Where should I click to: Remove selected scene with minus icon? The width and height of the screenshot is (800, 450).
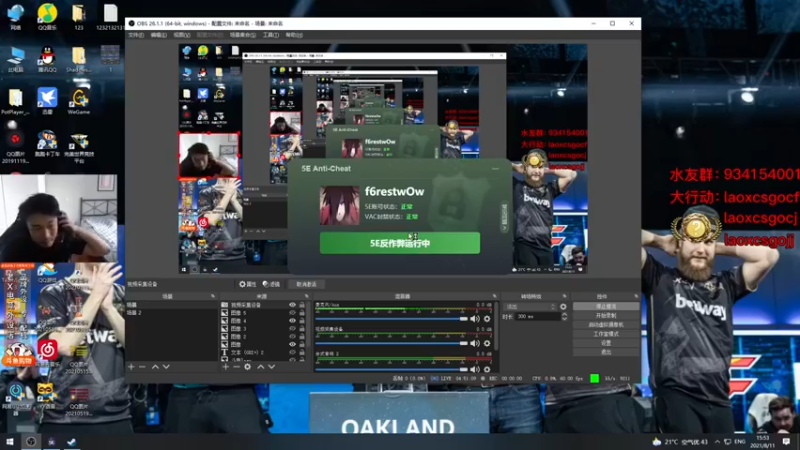[x=142, y=367]
